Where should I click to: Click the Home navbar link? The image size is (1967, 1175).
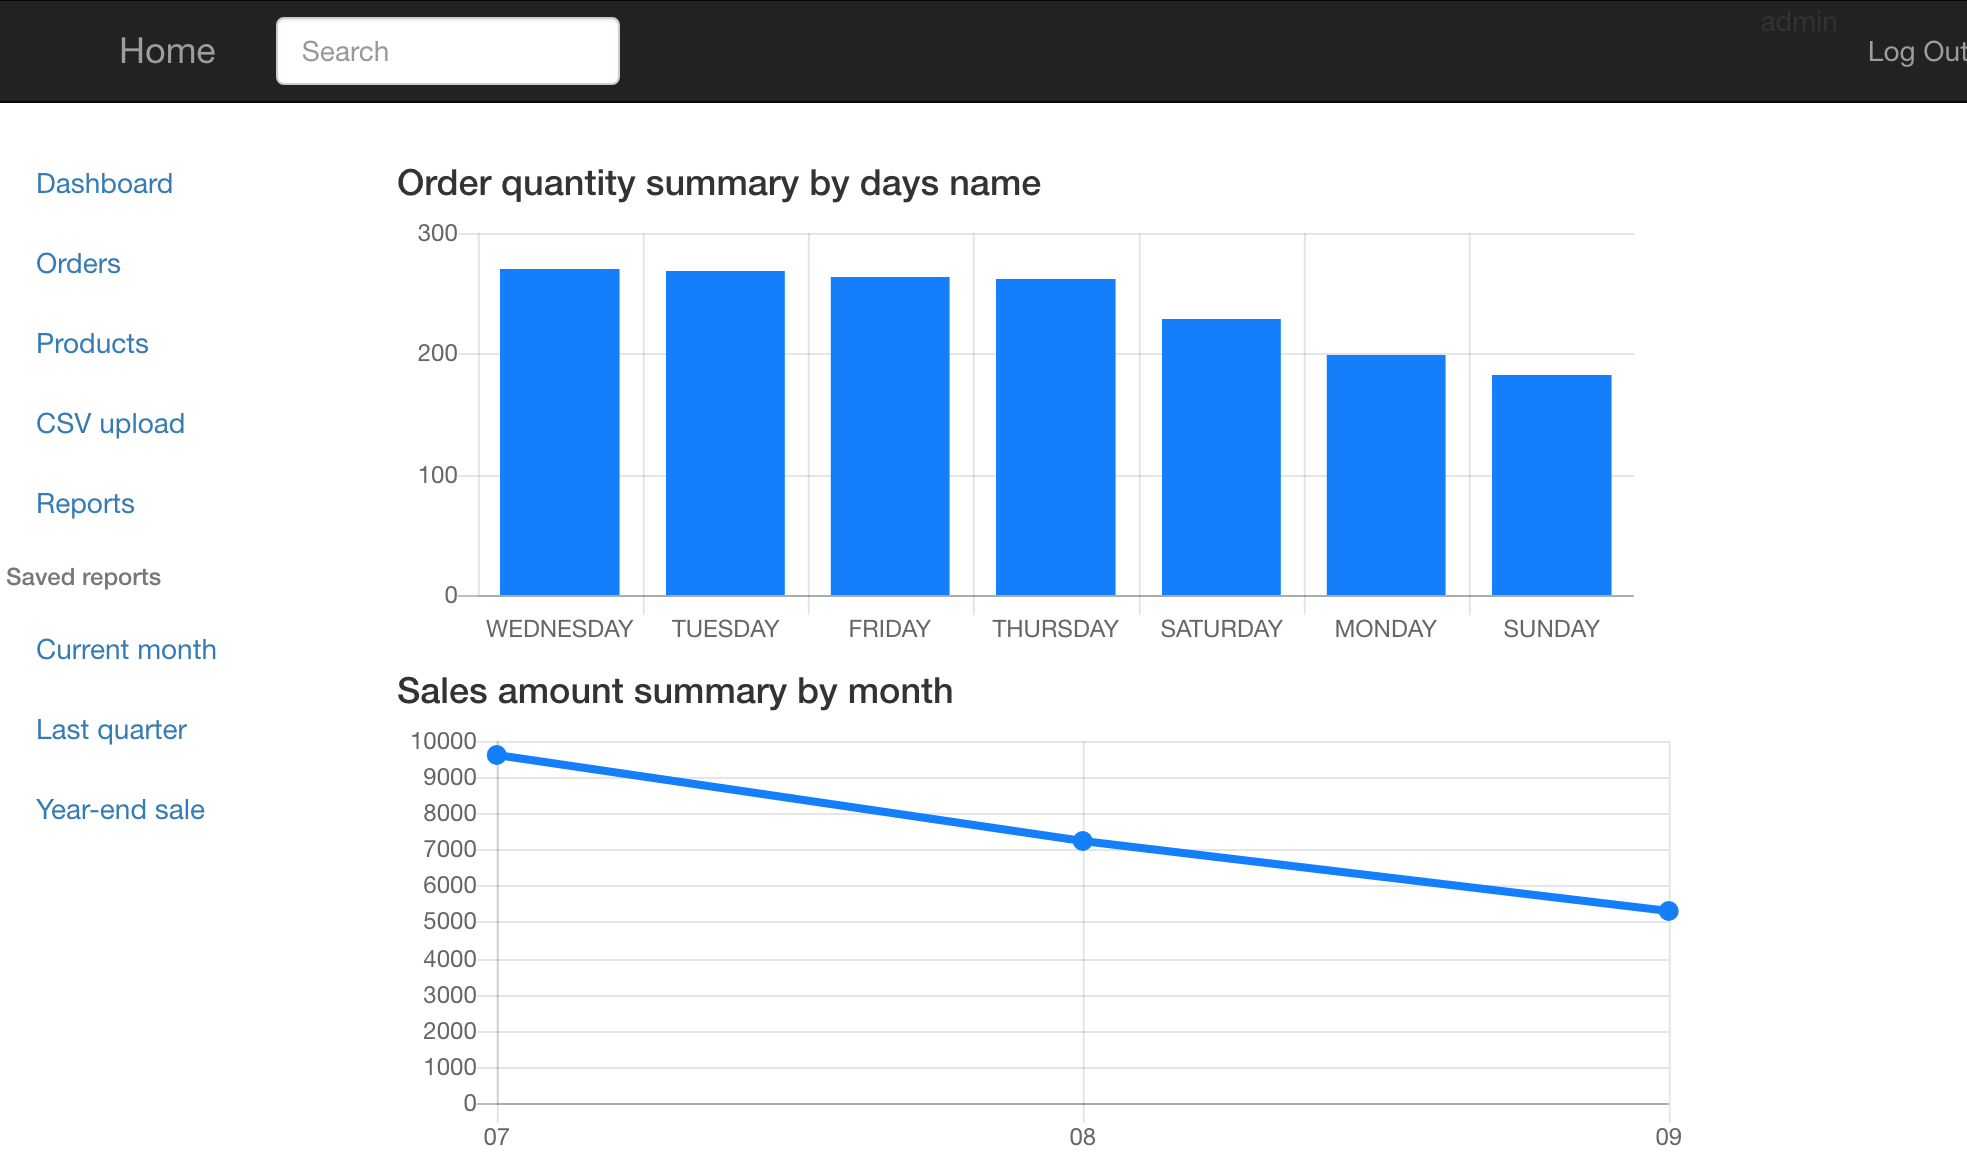[x=167, y=51]
